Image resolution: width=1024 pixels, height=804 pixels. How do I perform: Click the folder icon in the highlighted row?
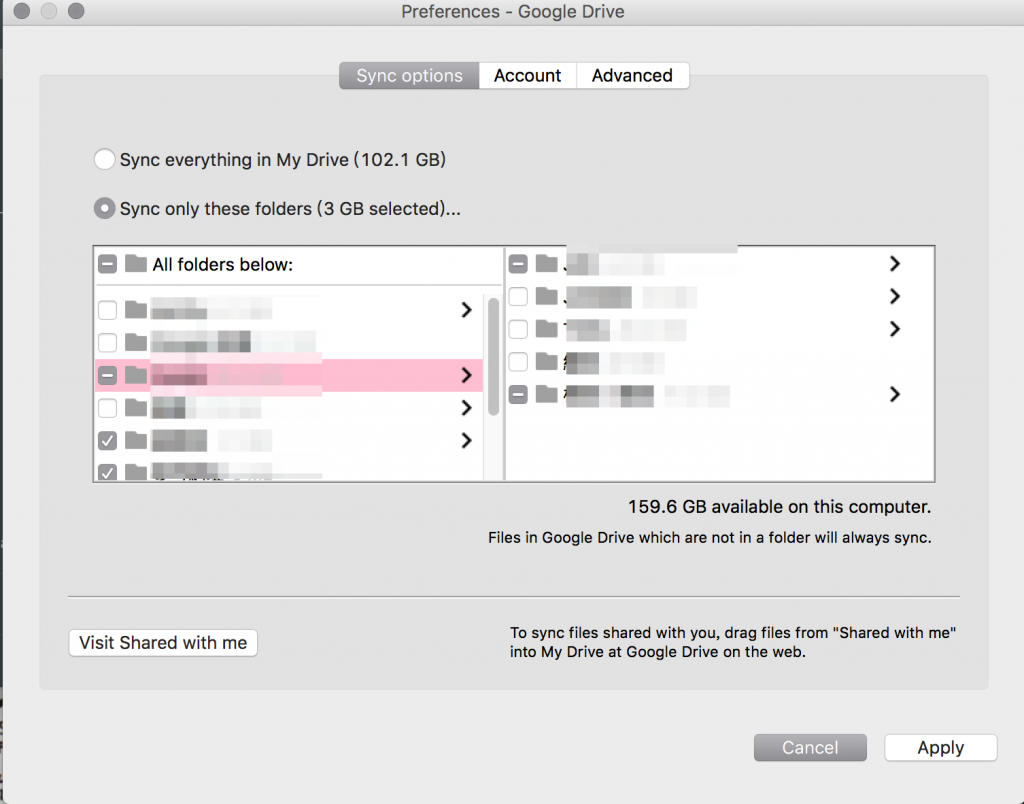[136, 375]
